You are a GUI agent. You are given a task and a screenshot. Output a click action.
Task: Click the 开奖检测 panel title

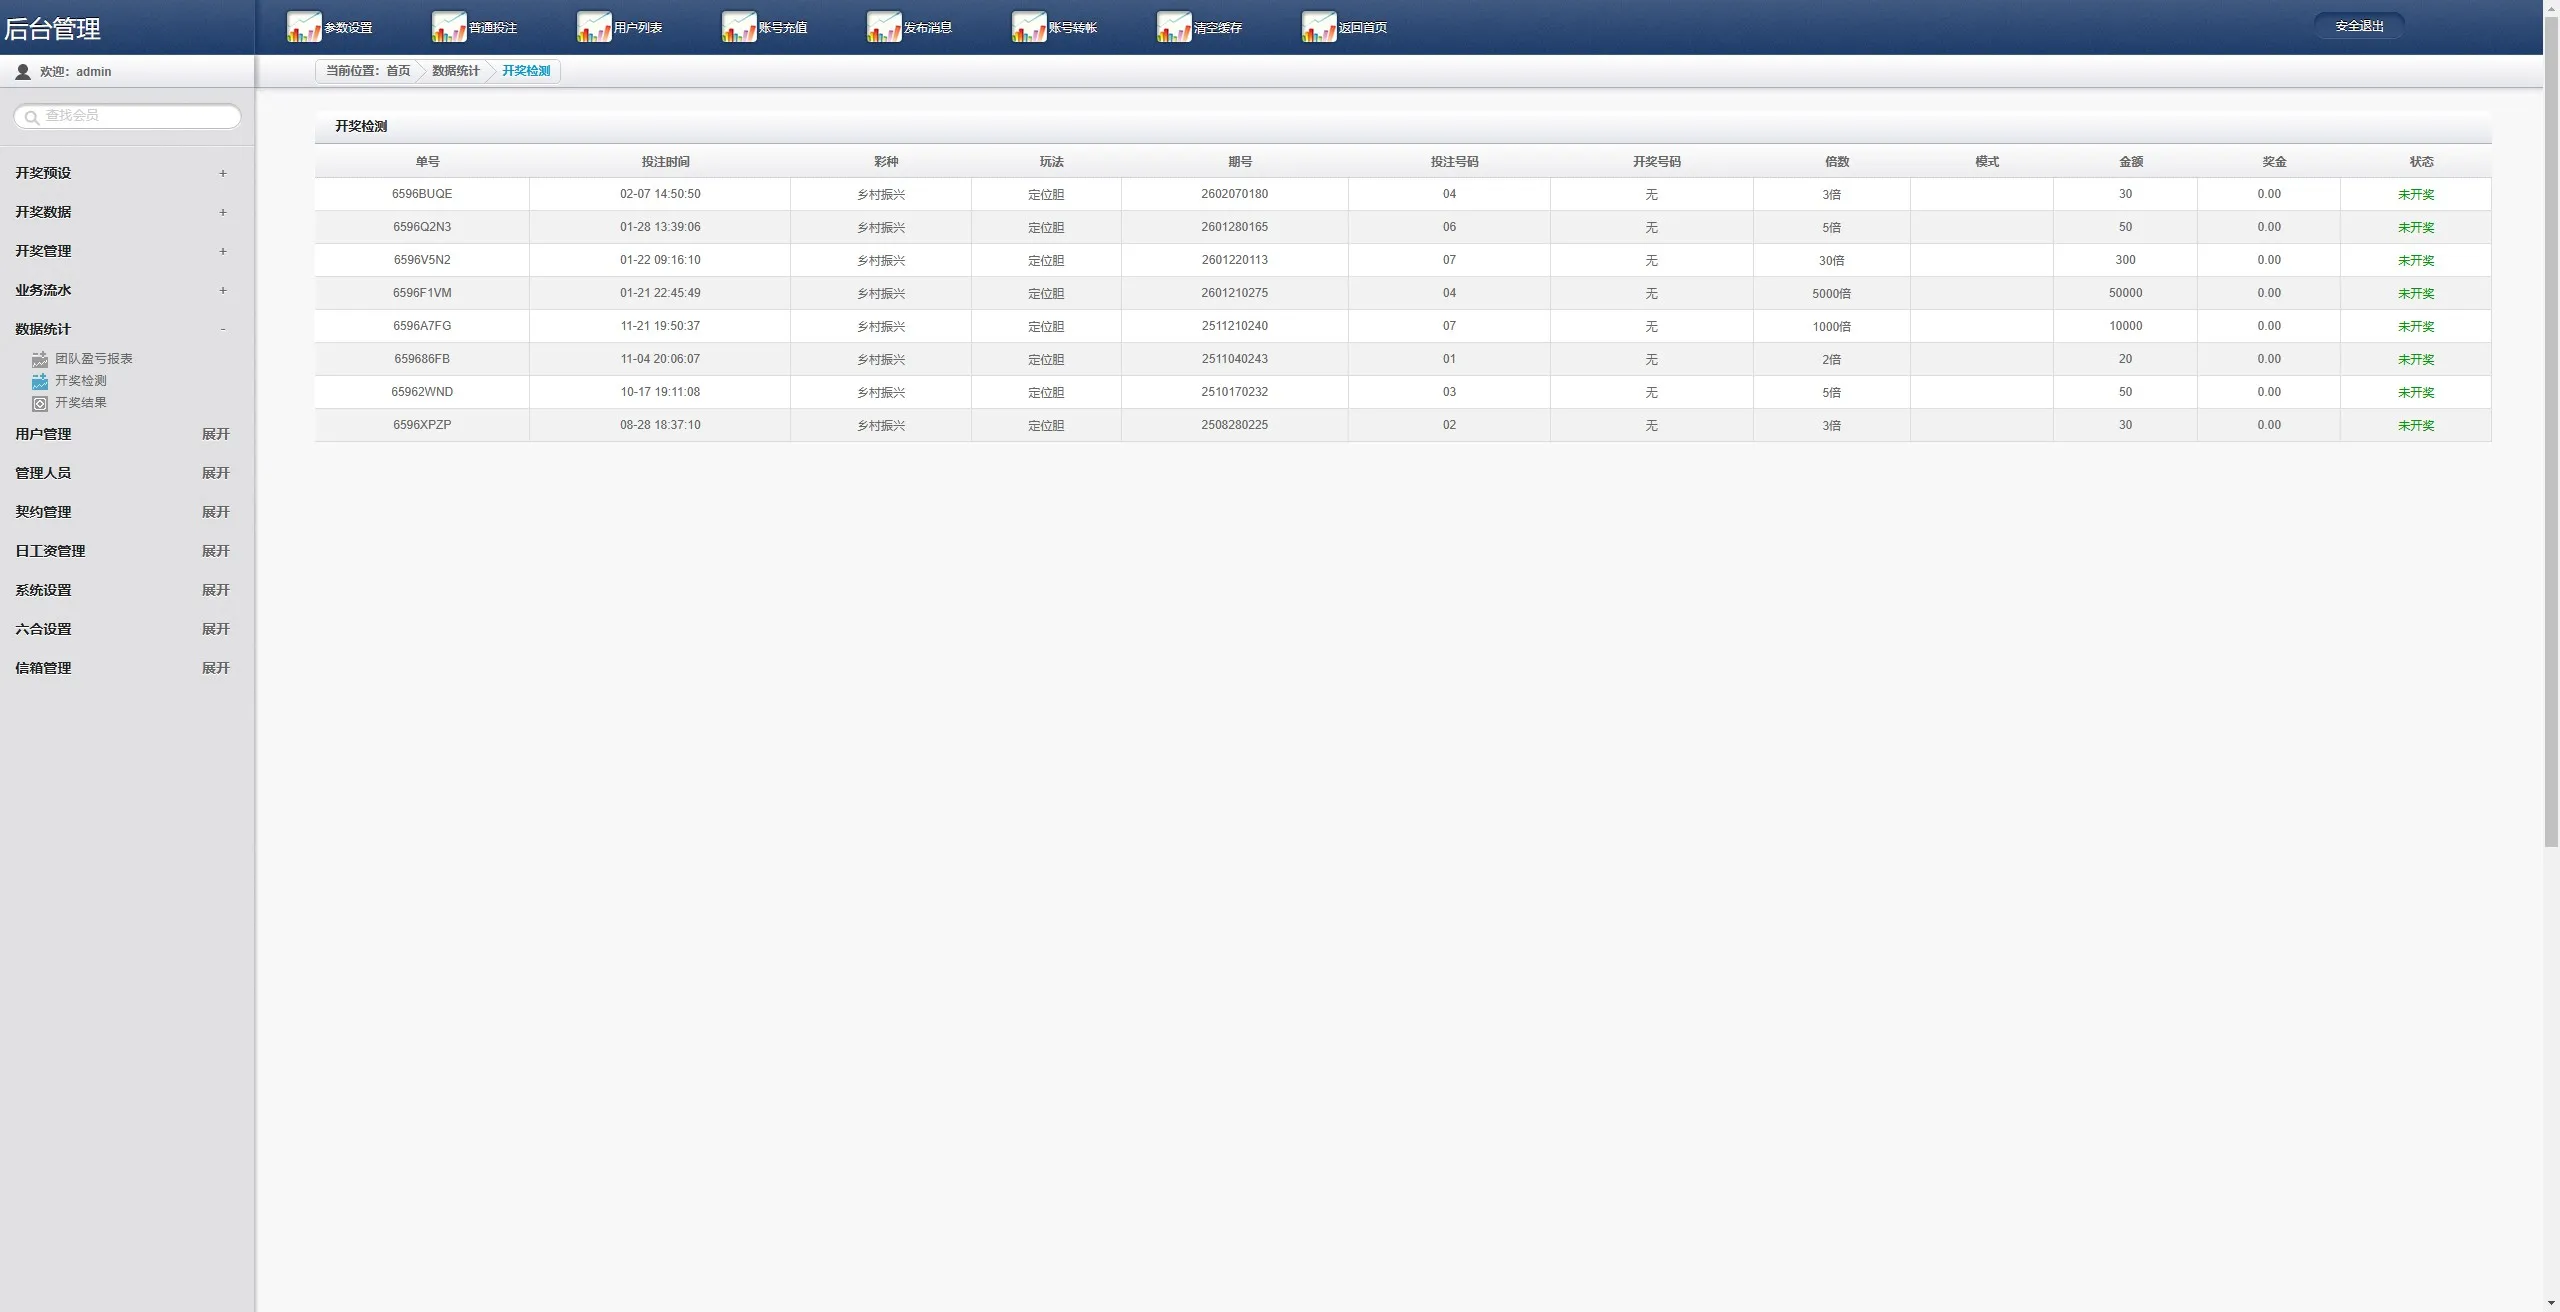(361, 127)
